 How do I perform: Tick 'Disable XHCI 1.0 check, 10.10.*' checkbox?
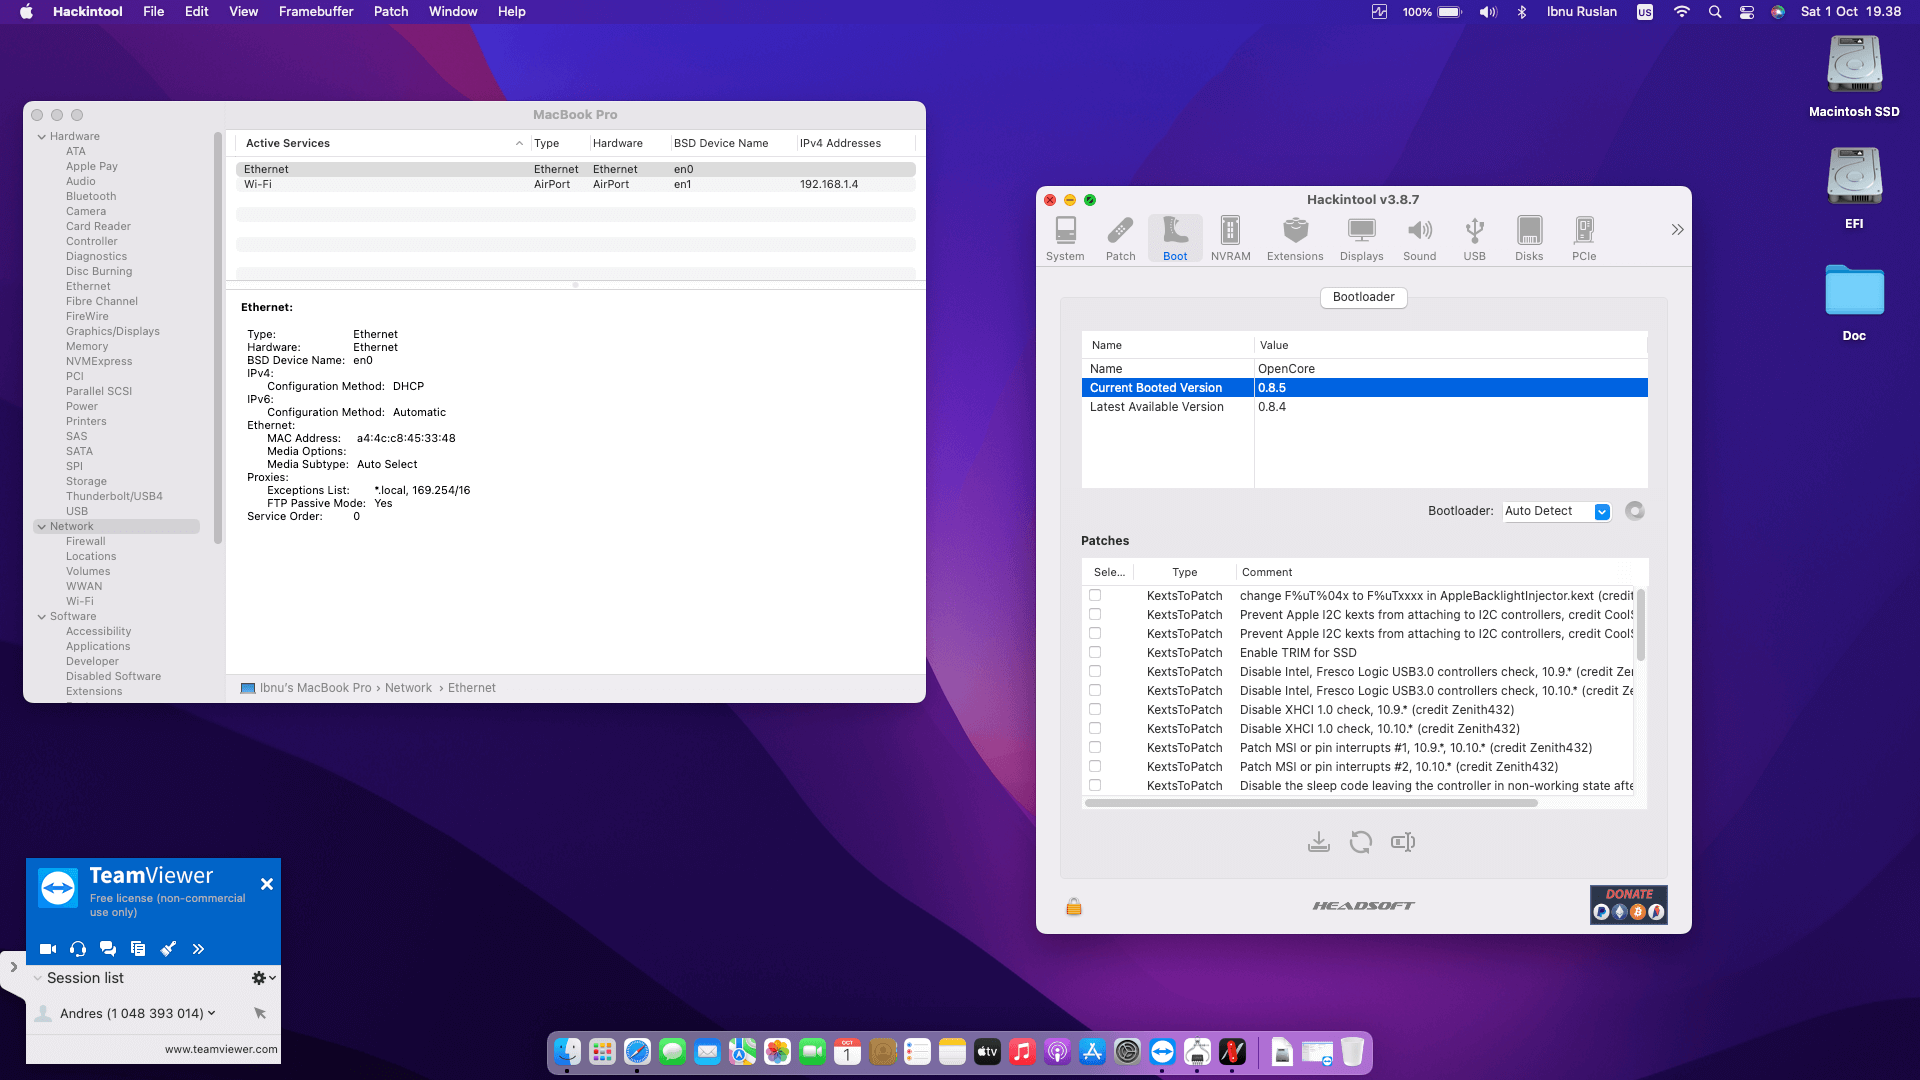1095,729
